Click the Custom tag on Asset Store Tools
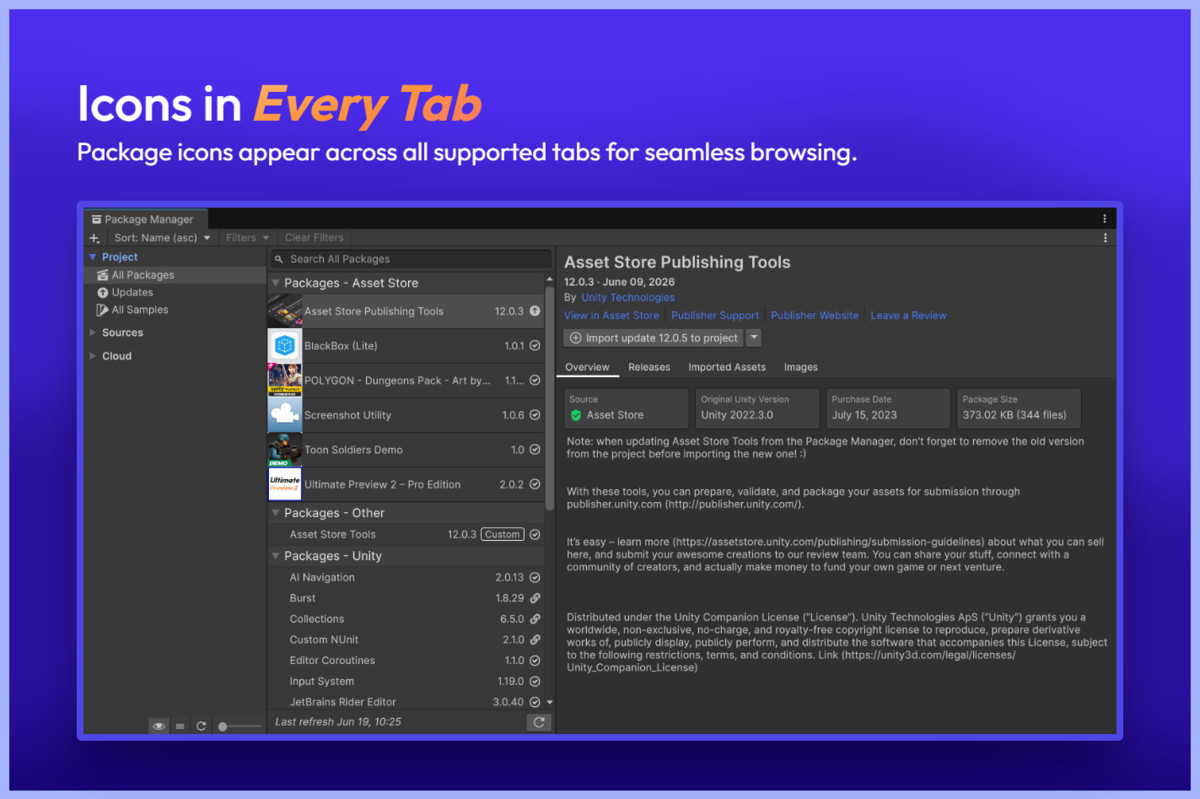 502,534
